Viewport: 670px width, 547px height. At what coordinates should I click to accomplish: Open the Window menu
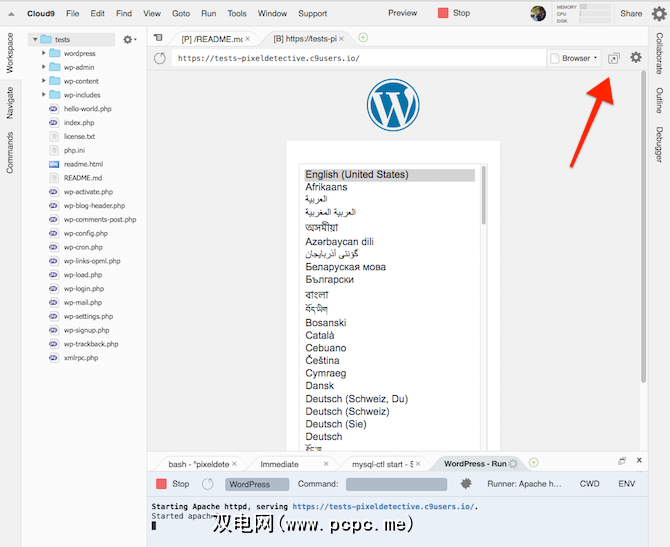pyautogui.click(x=272, y=13)
